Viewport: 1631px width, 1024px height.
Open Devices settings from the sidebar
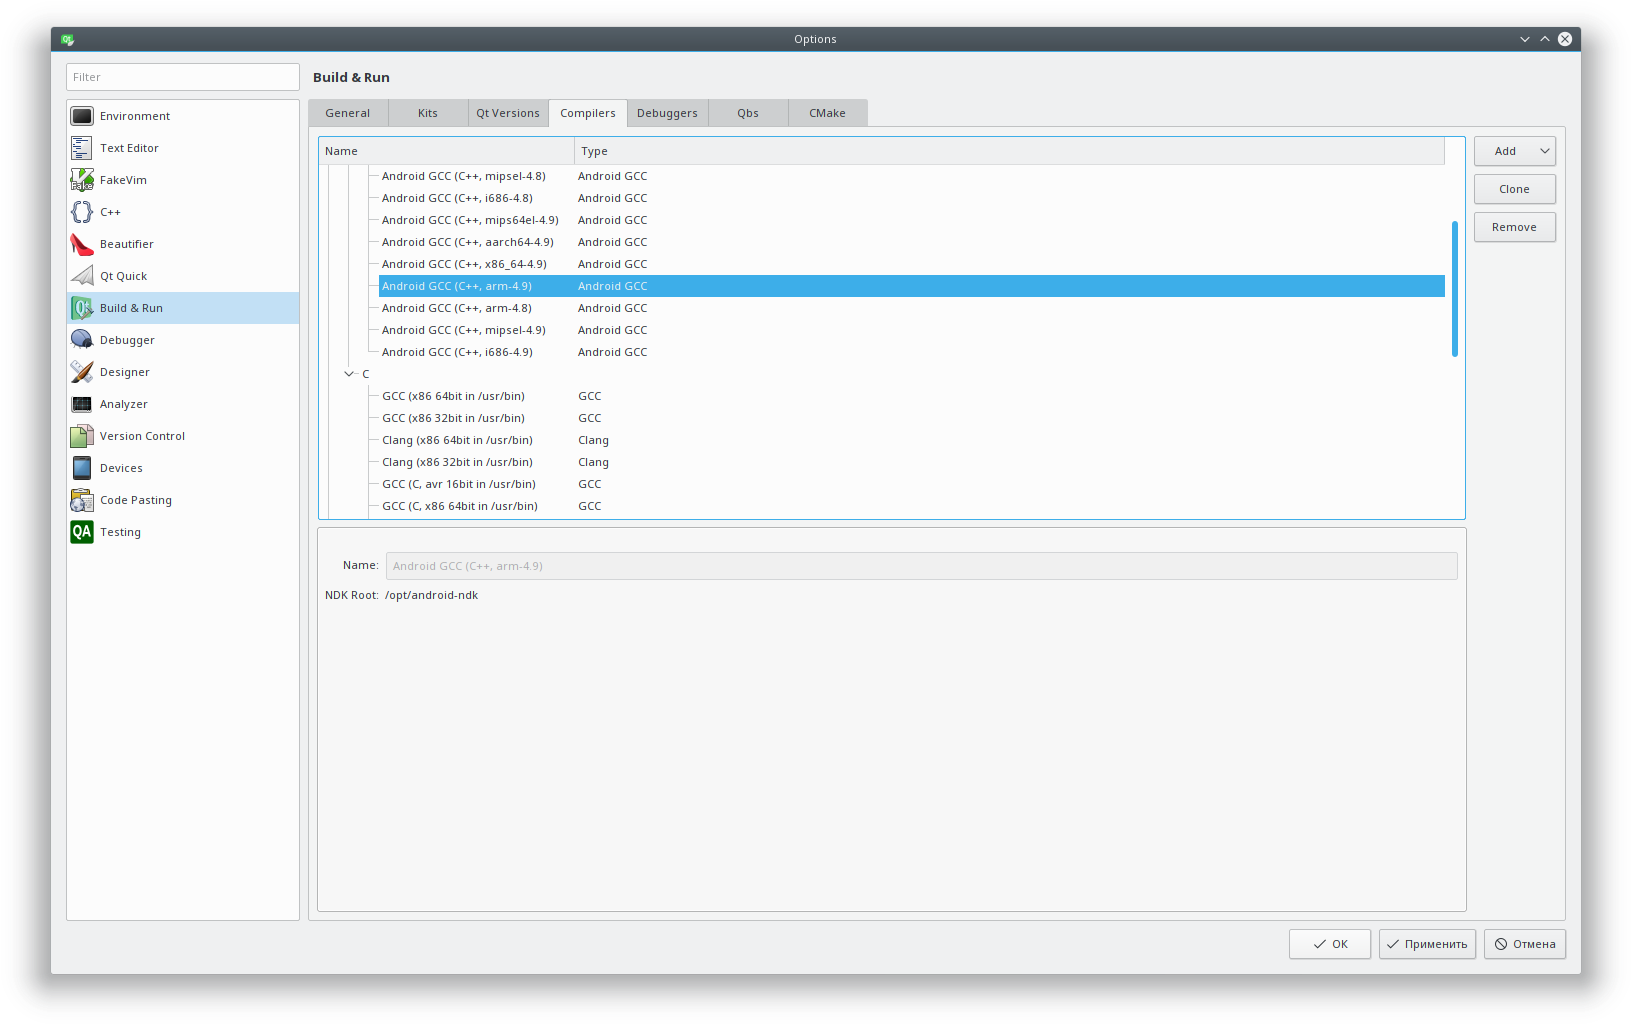point(81,467)
